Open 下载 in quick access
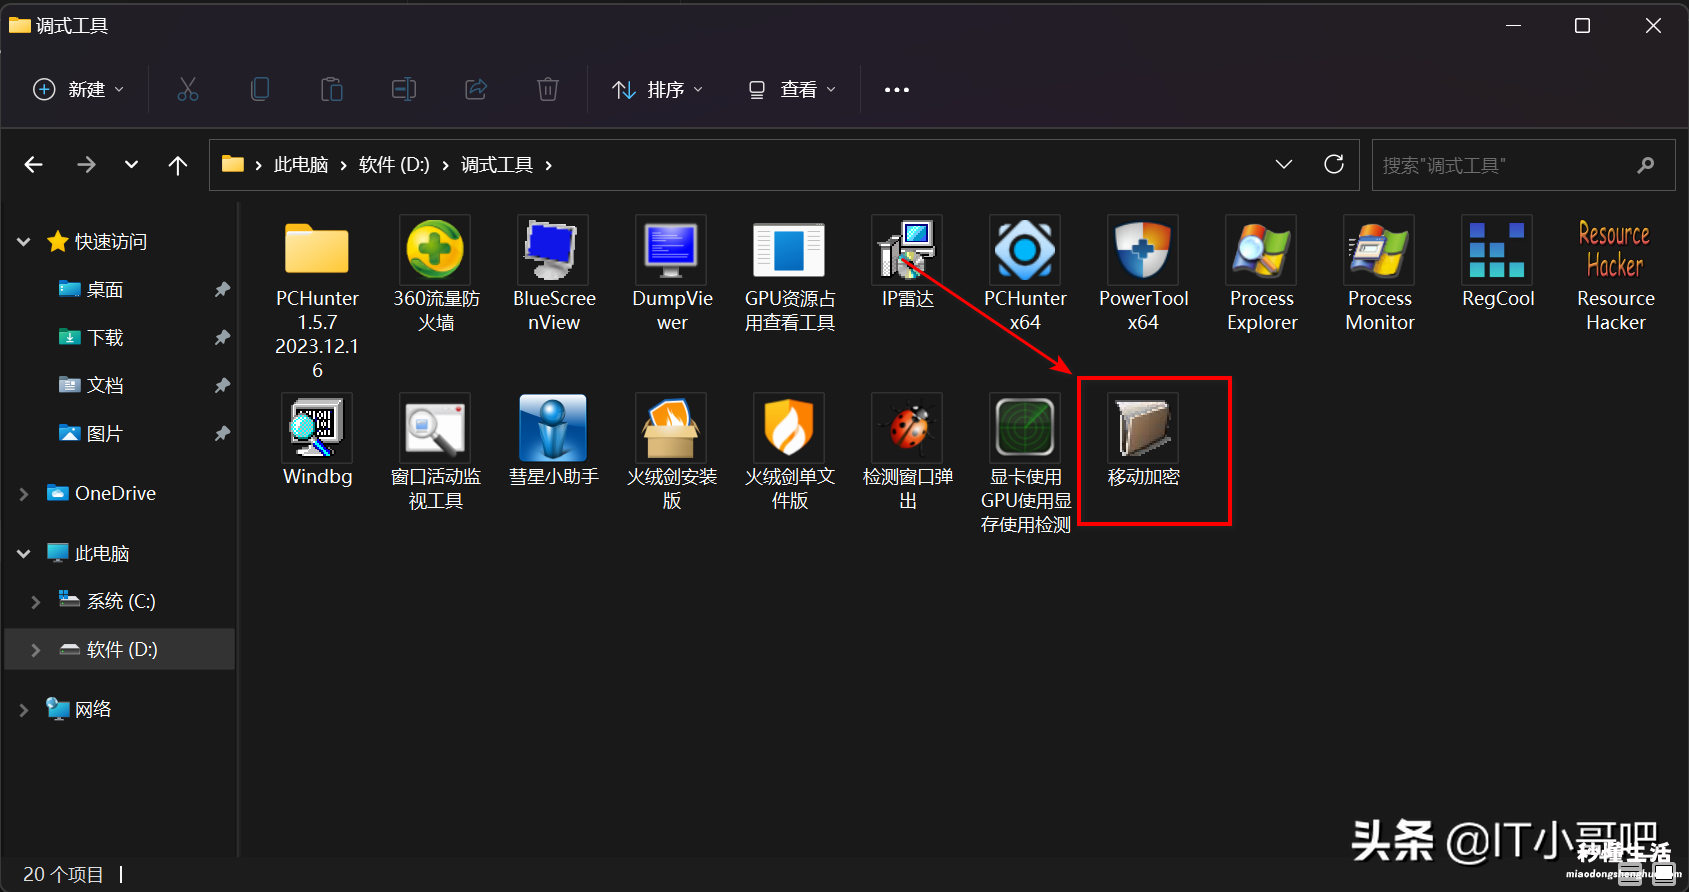 click(x=104, y=338)
